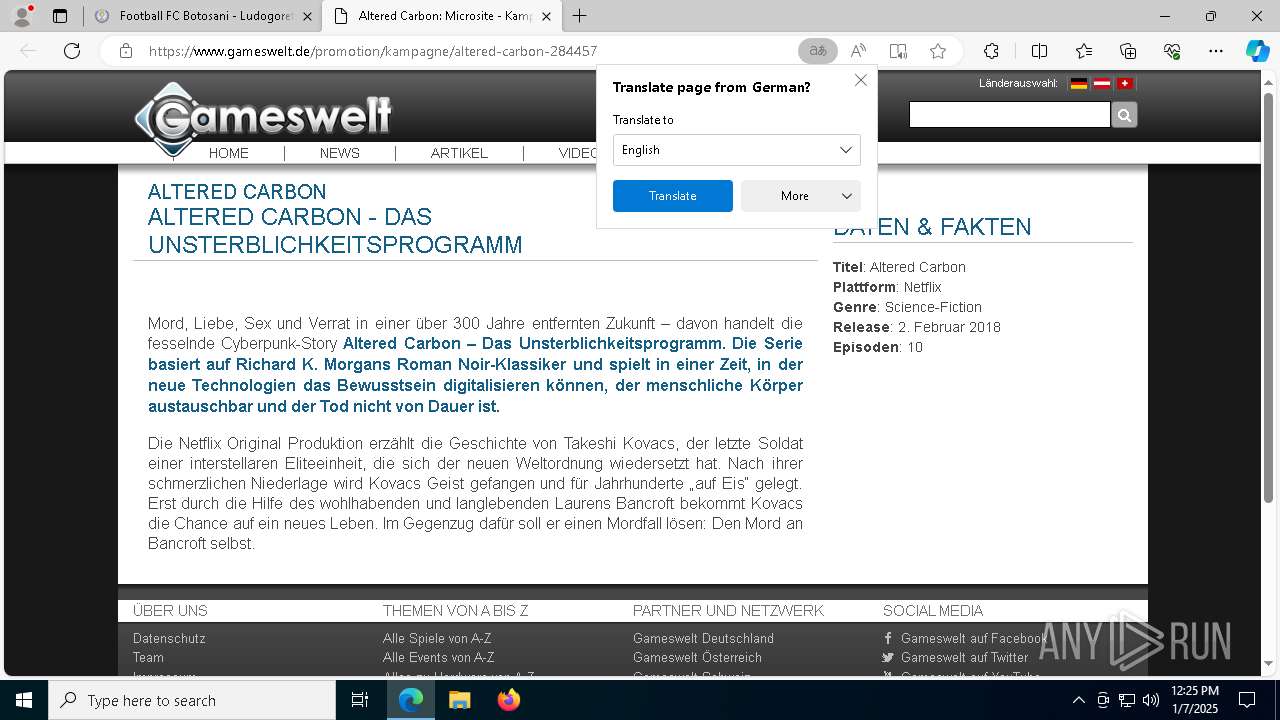Open the notifications center icon
This screenshot has width=1280, height=720.
click(1247, 700)
